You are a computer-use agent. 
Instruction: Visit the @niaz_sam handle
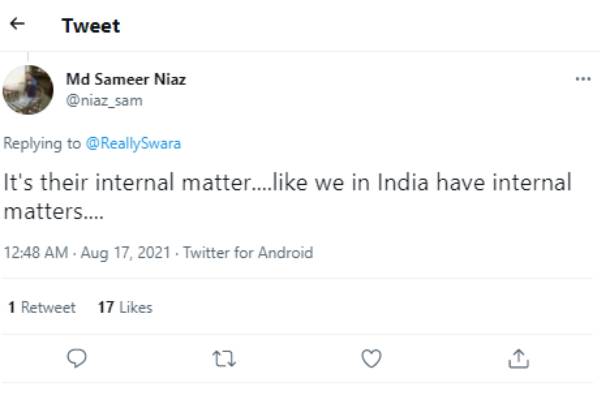click(x=104, y=101)
